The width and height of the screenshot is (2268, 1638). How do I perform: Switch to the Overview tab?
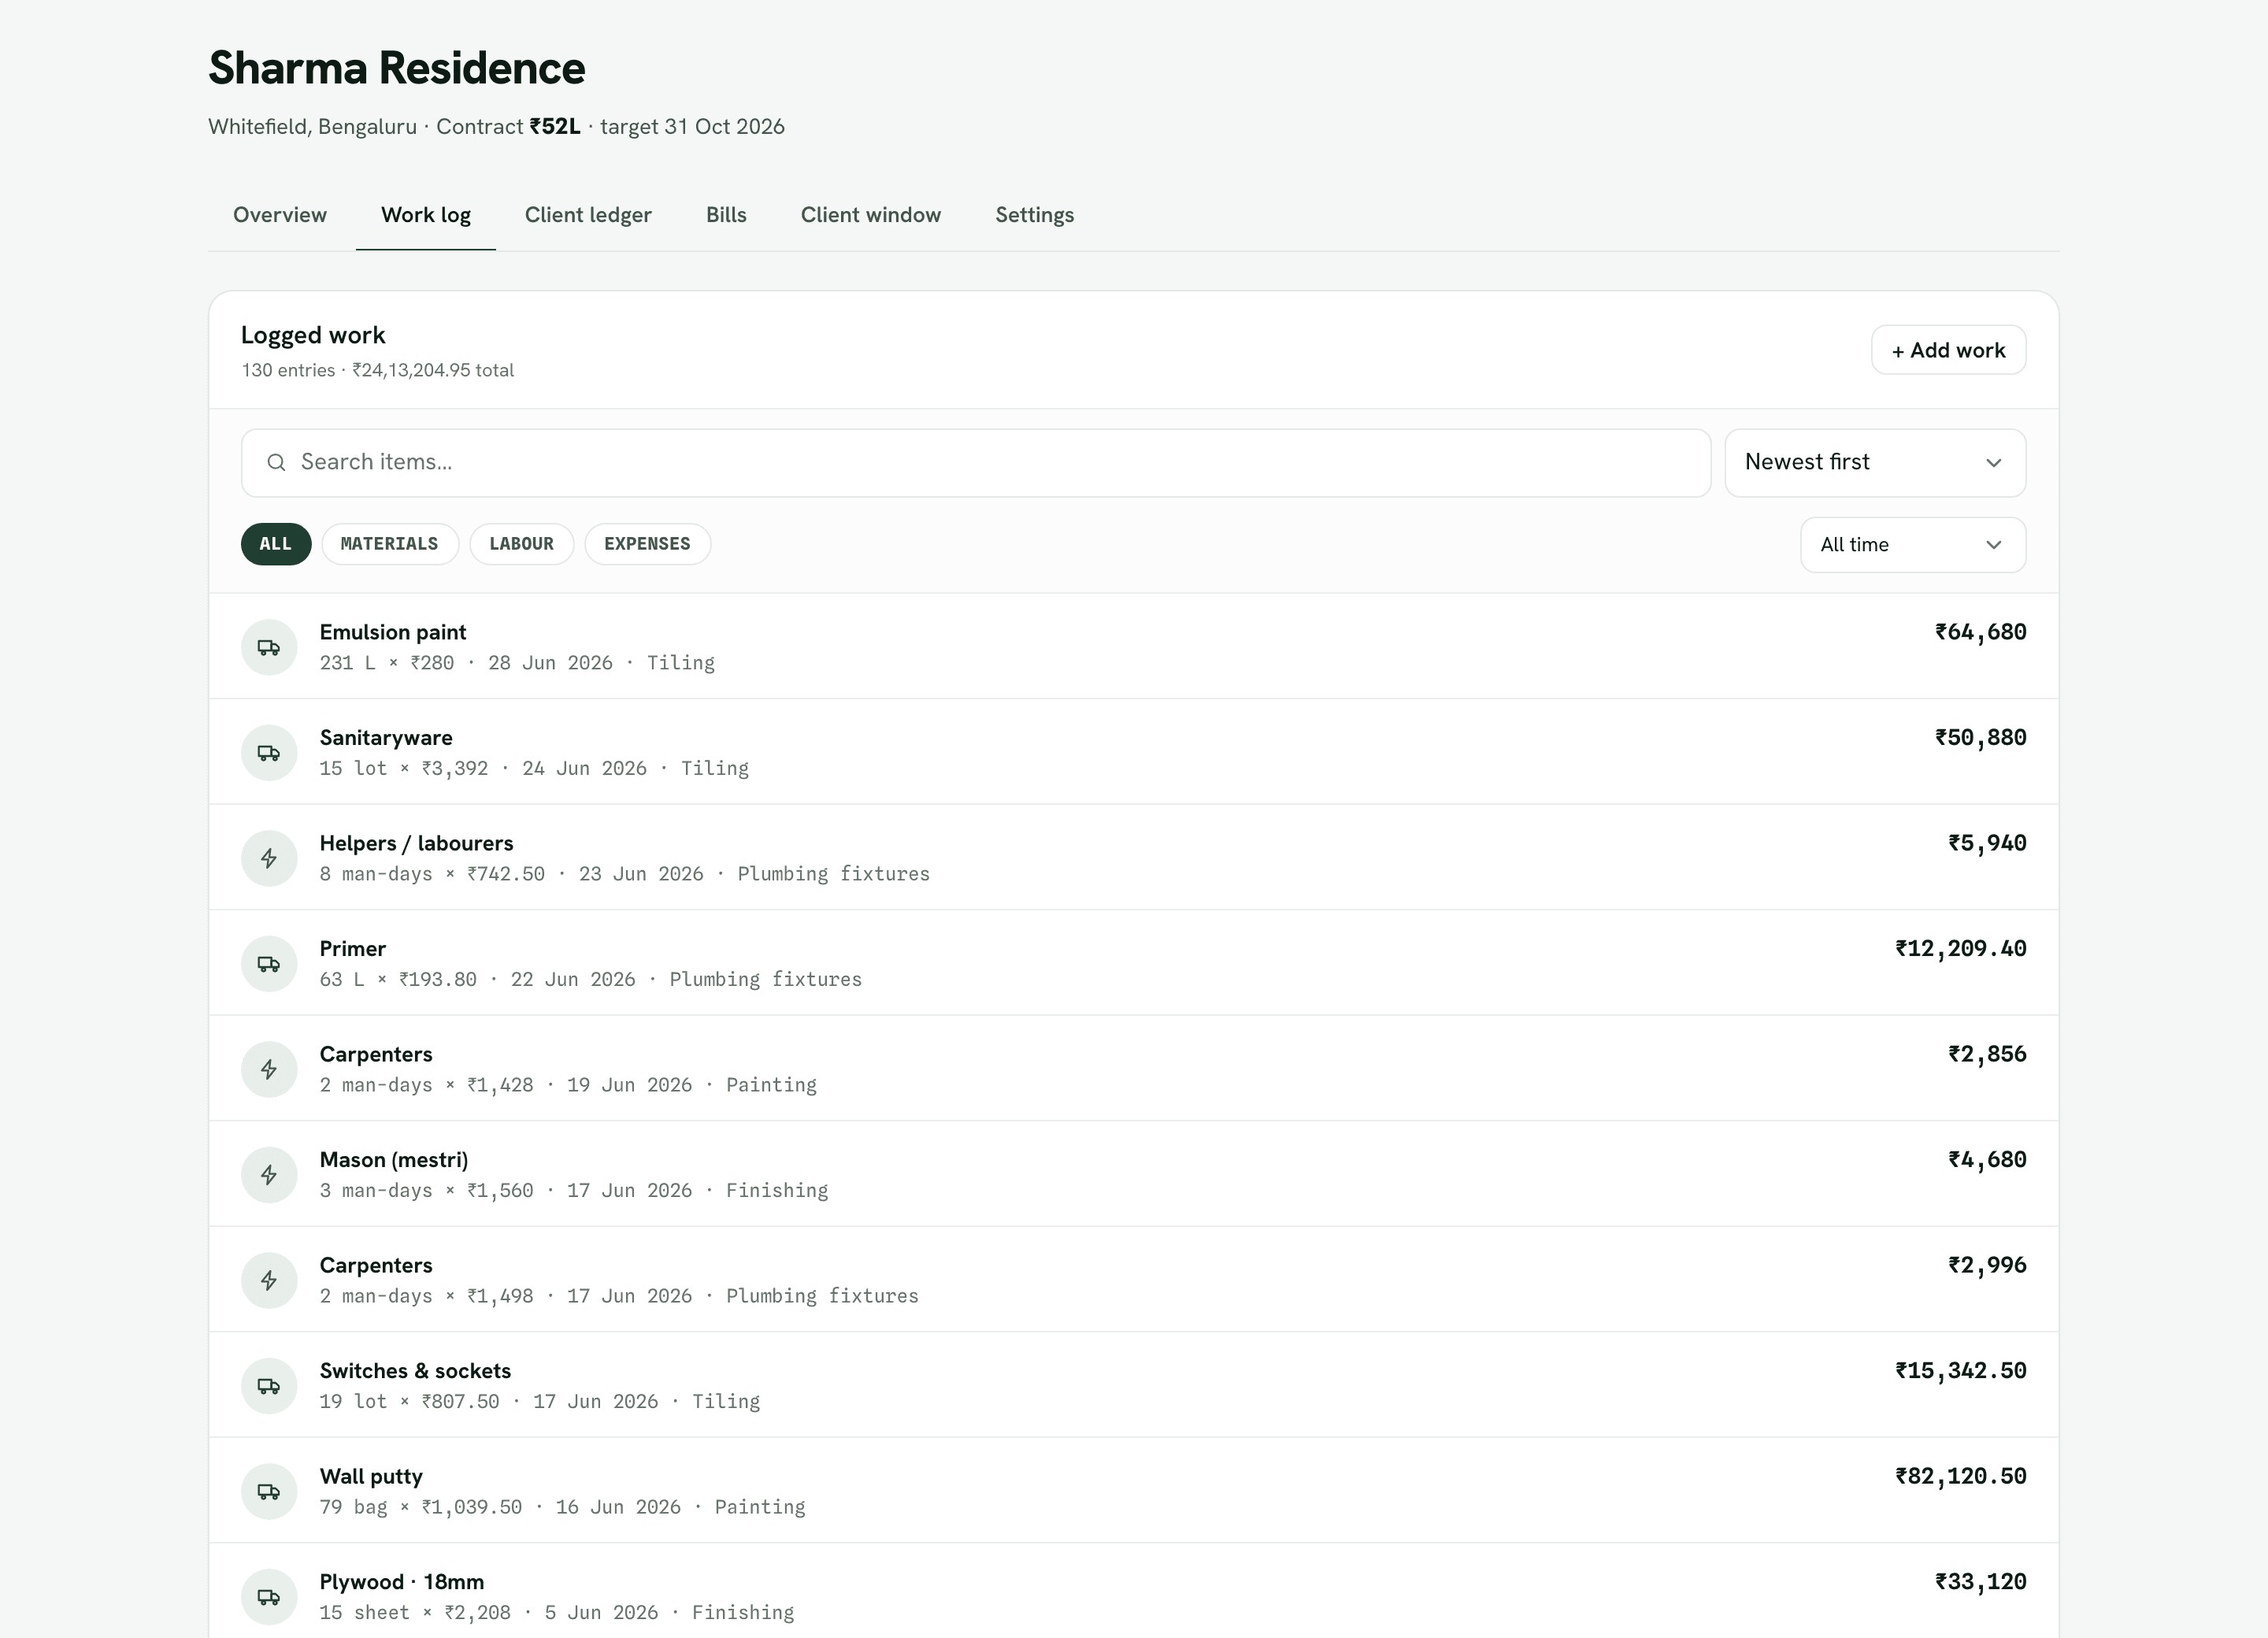tap(280, 215)
